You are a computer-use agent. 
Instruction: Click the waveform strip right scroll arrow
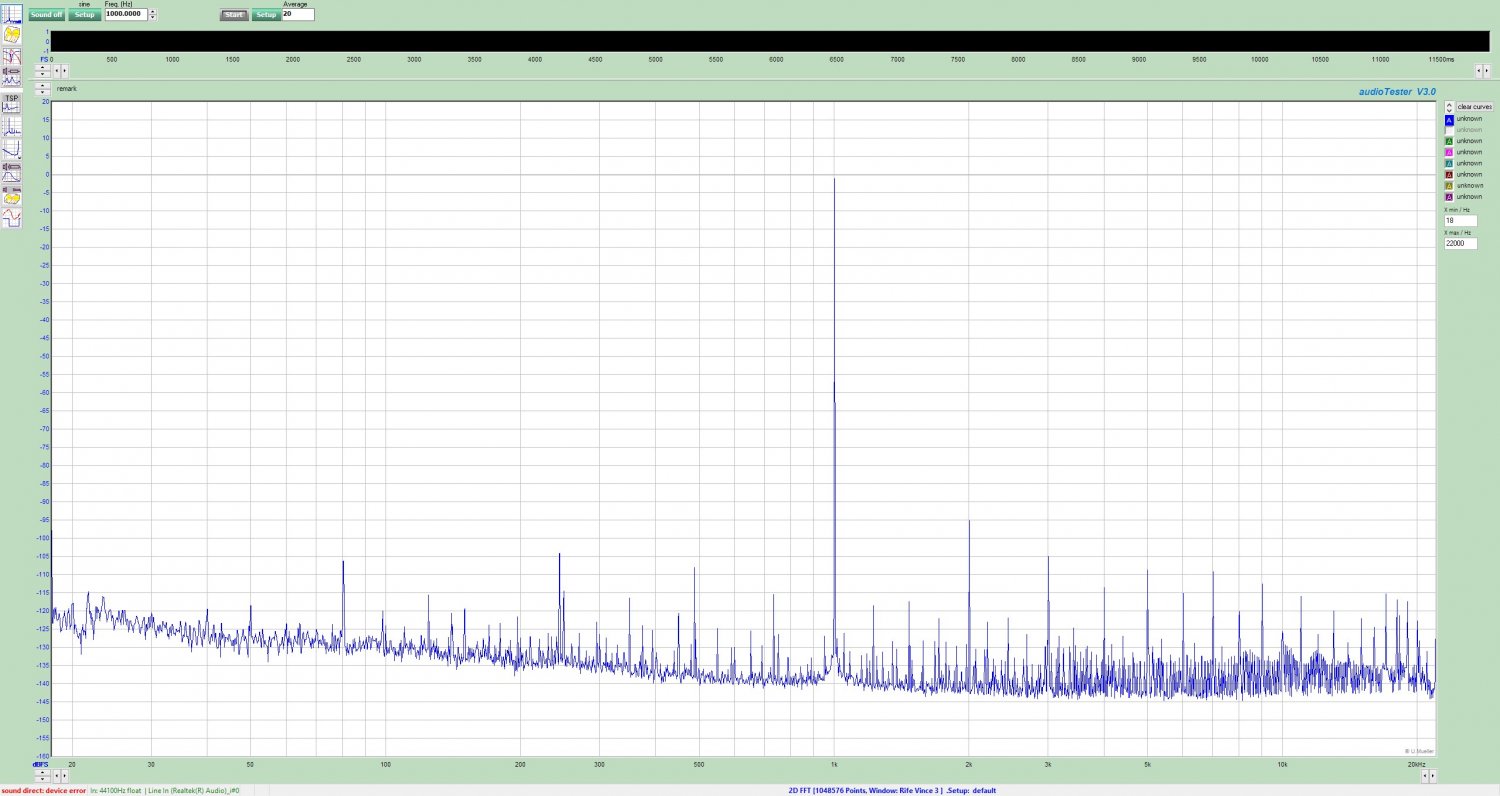pyautogui.click(x=64, y=71)
